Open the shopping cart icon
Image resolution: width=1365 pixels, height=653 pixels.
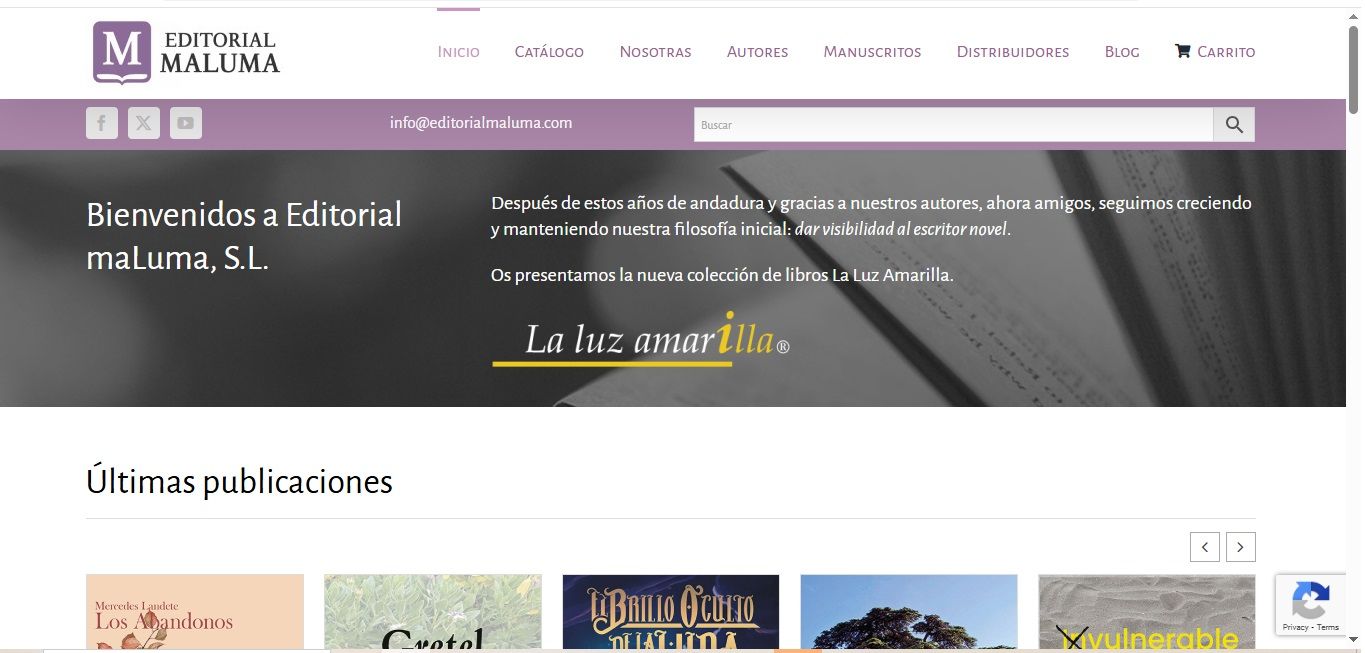coord(1182,51)
